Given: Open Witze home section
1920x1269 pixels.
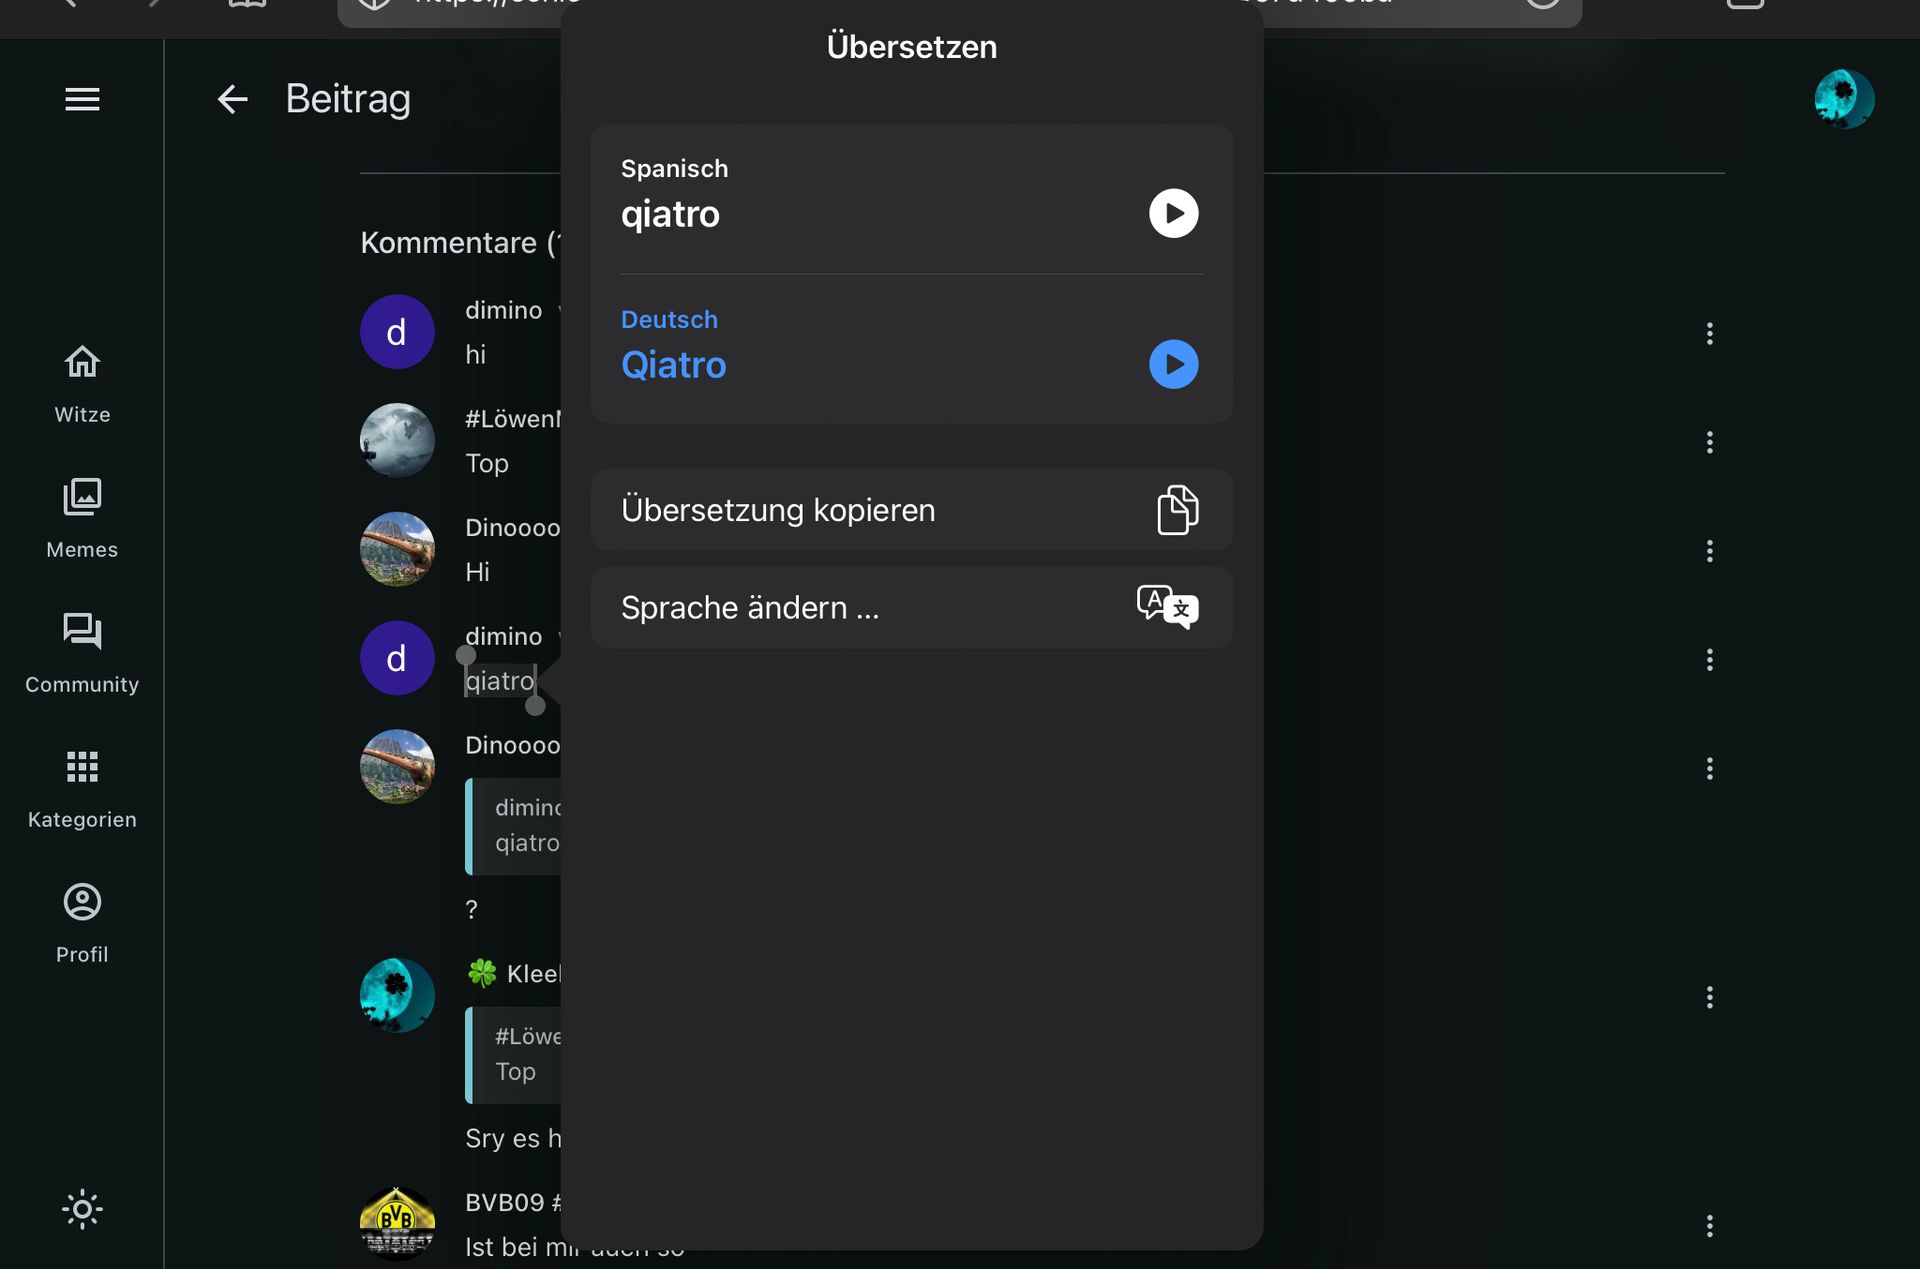Looking at the screenshot, I should [x=82, y=384].
